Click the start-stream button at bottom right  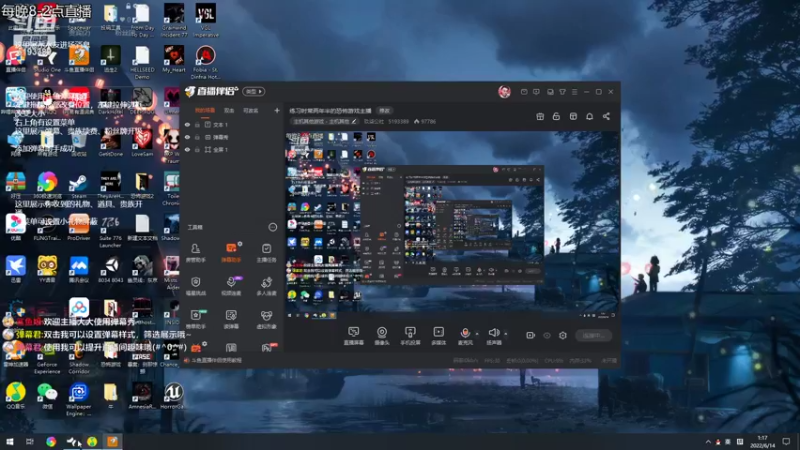593,335
